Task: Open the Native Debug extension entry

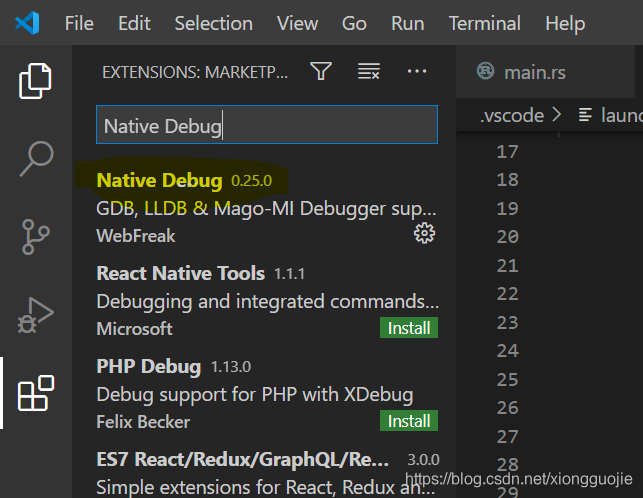Action: point(264,208)
